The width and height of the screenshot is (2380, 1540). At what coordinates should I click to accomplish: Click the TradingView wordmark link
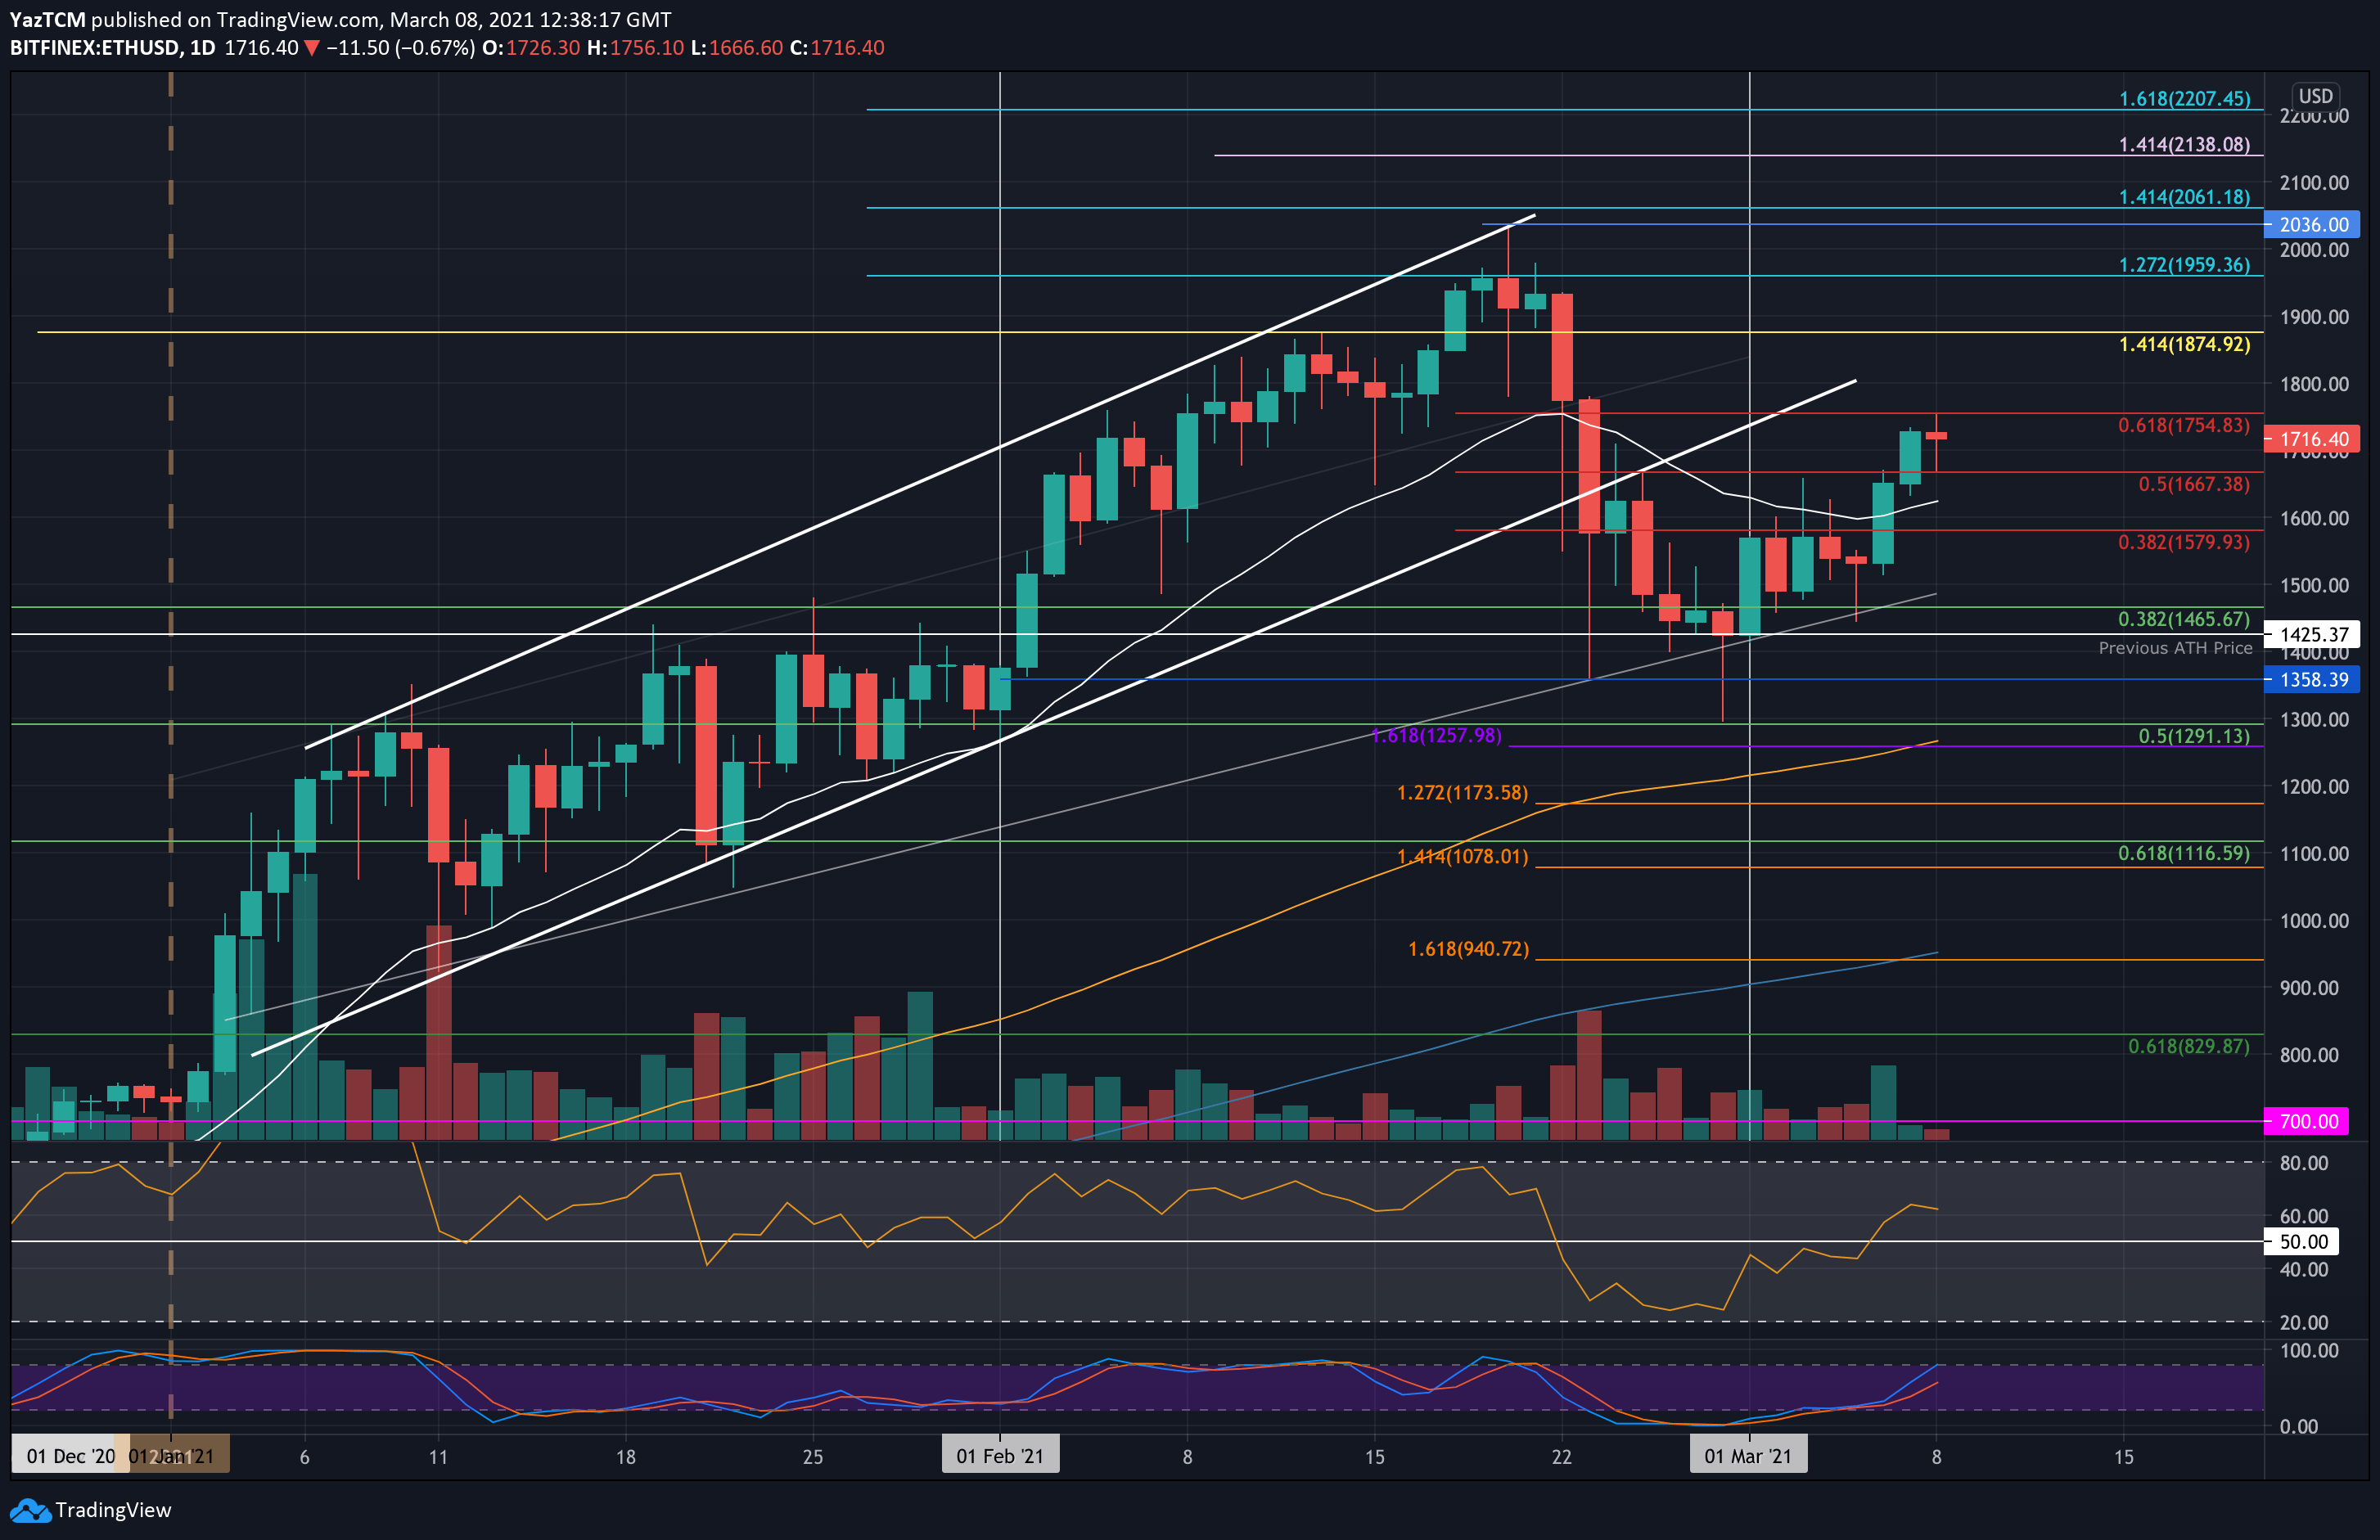coord(113,1510)
